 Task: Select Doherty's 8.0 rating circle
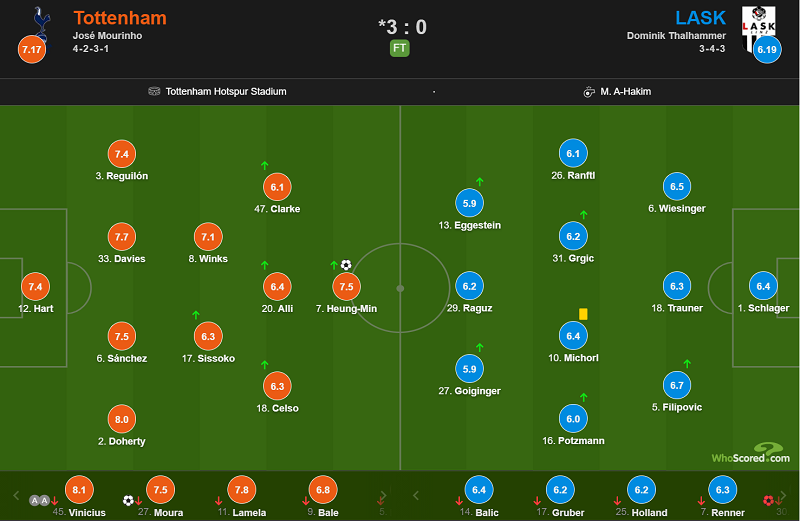point(122,419)
